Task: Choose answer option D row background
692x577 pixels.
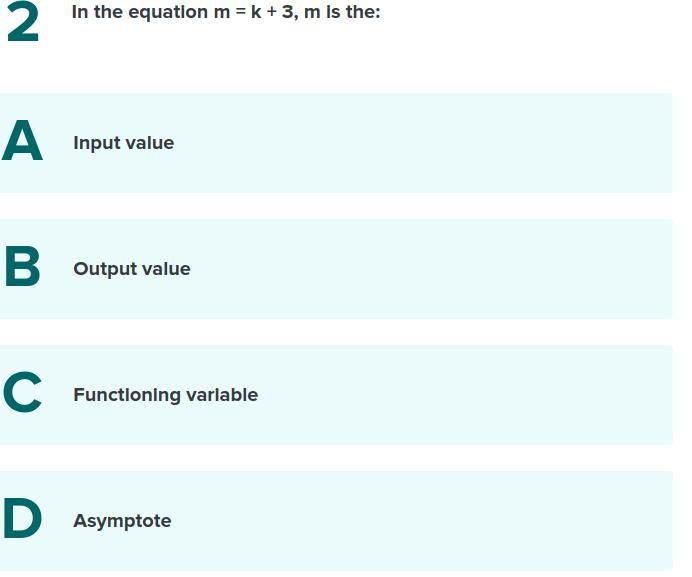Action: (x=336, y=521)
